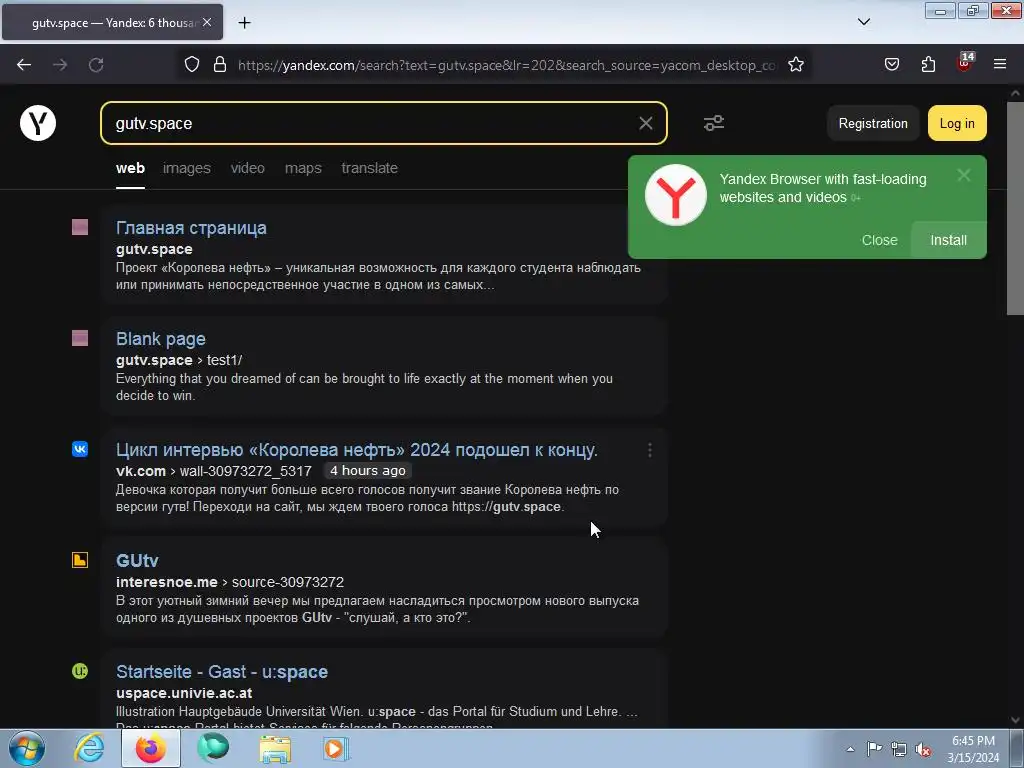Clear the search query with the X
This screenshot has height=768, width=1024.
646,123
